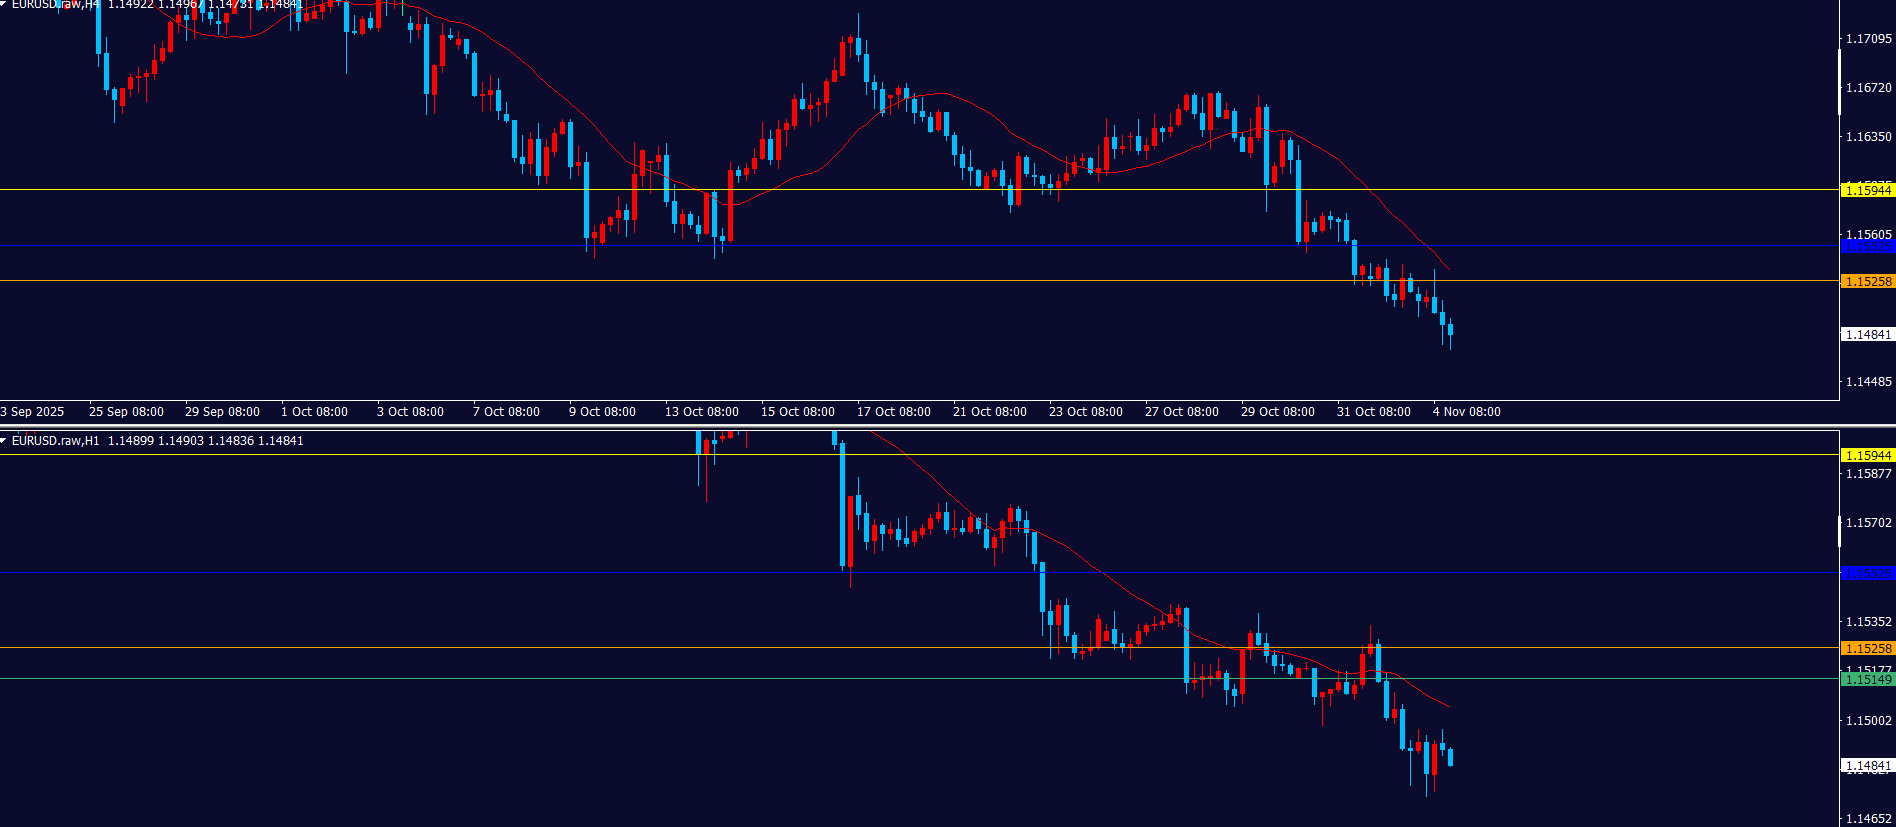Select the green 1.15149 price label
This screenshot has height=827, width=1896.
[1867, 680]
